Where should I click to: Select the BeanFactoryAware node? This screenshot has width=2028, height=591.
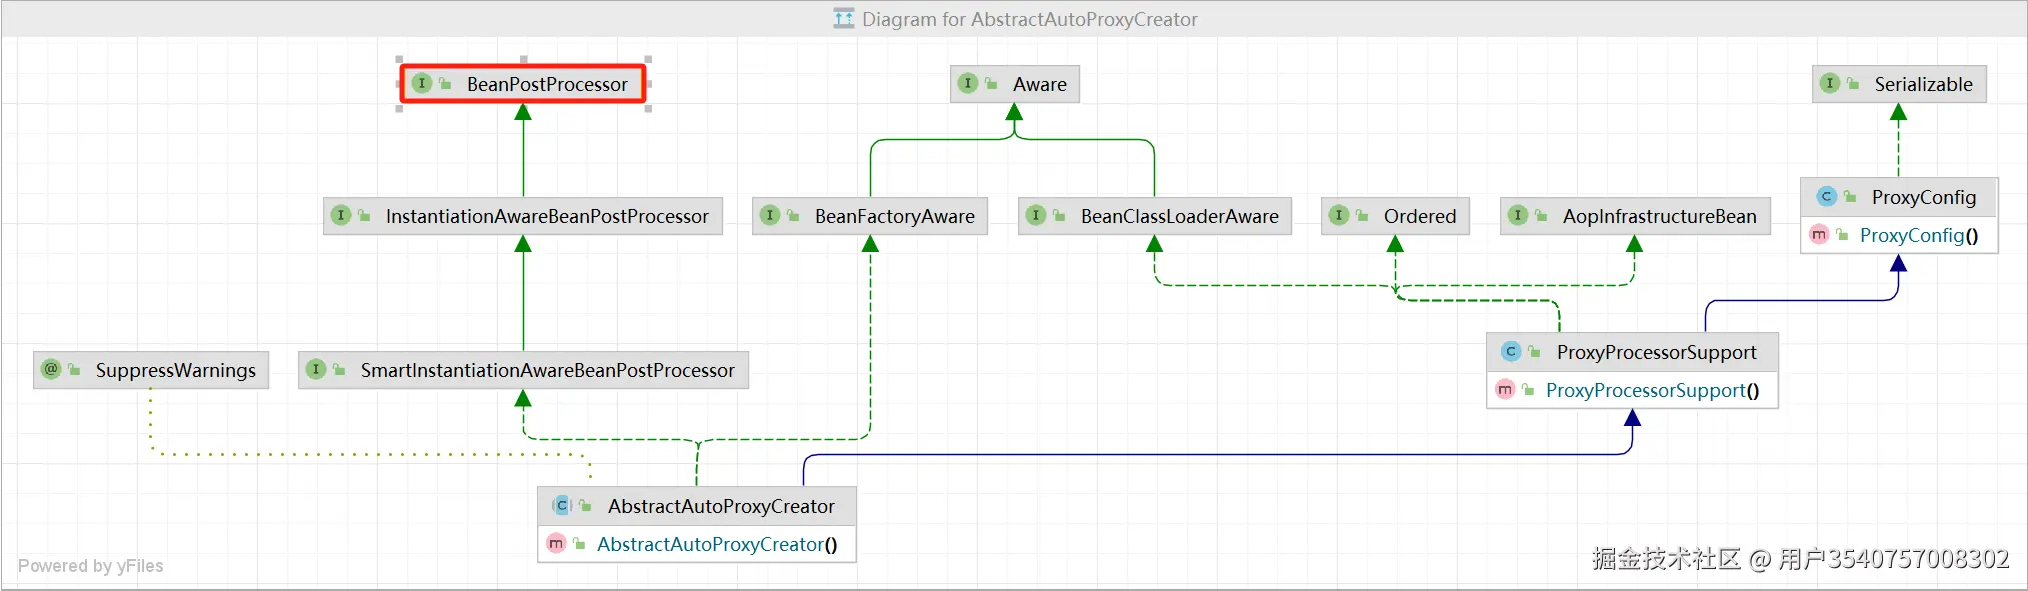point(870,216)
